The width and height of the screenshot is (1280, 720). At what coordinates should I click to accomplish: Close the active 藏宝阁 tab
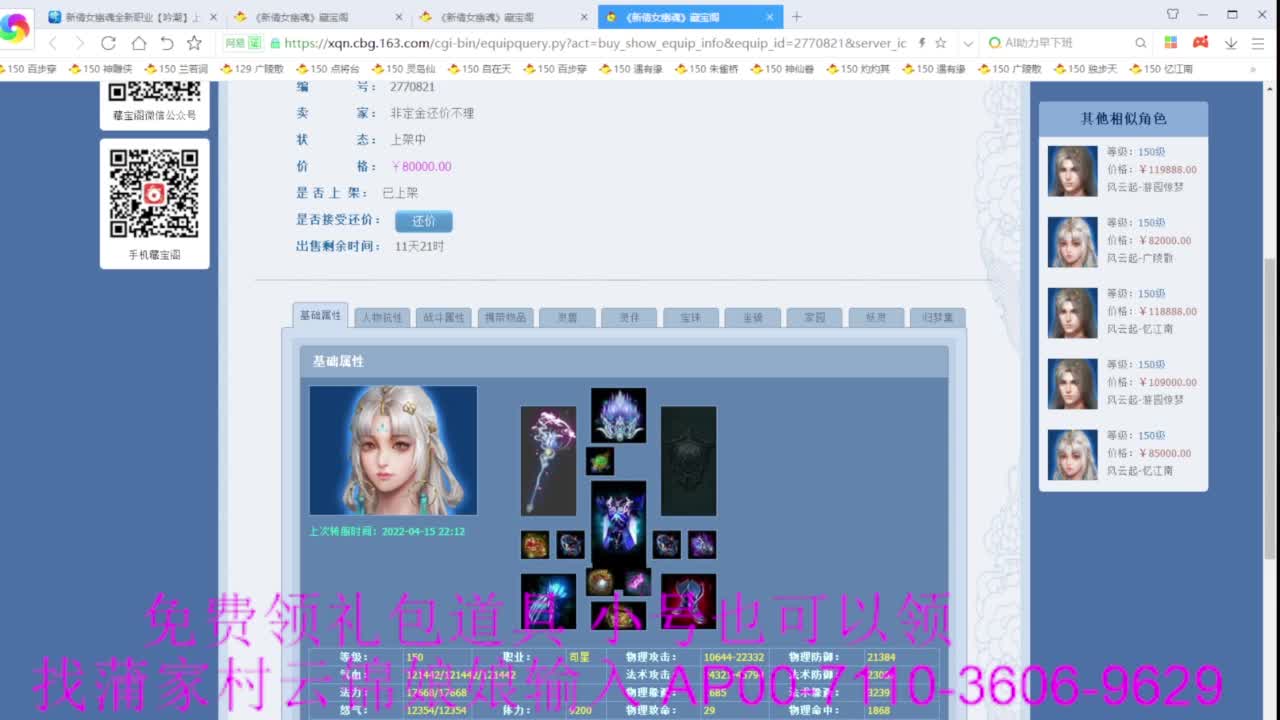tap(769, 17)
